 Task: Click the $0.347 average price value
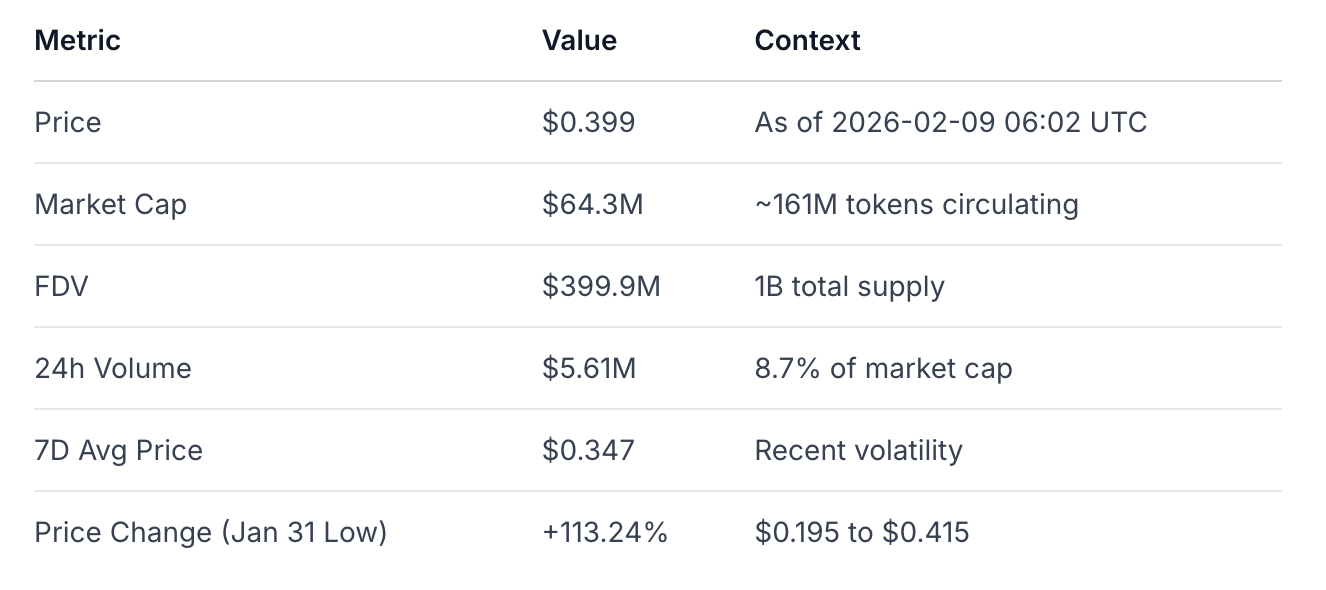click(x=588, y=451)
